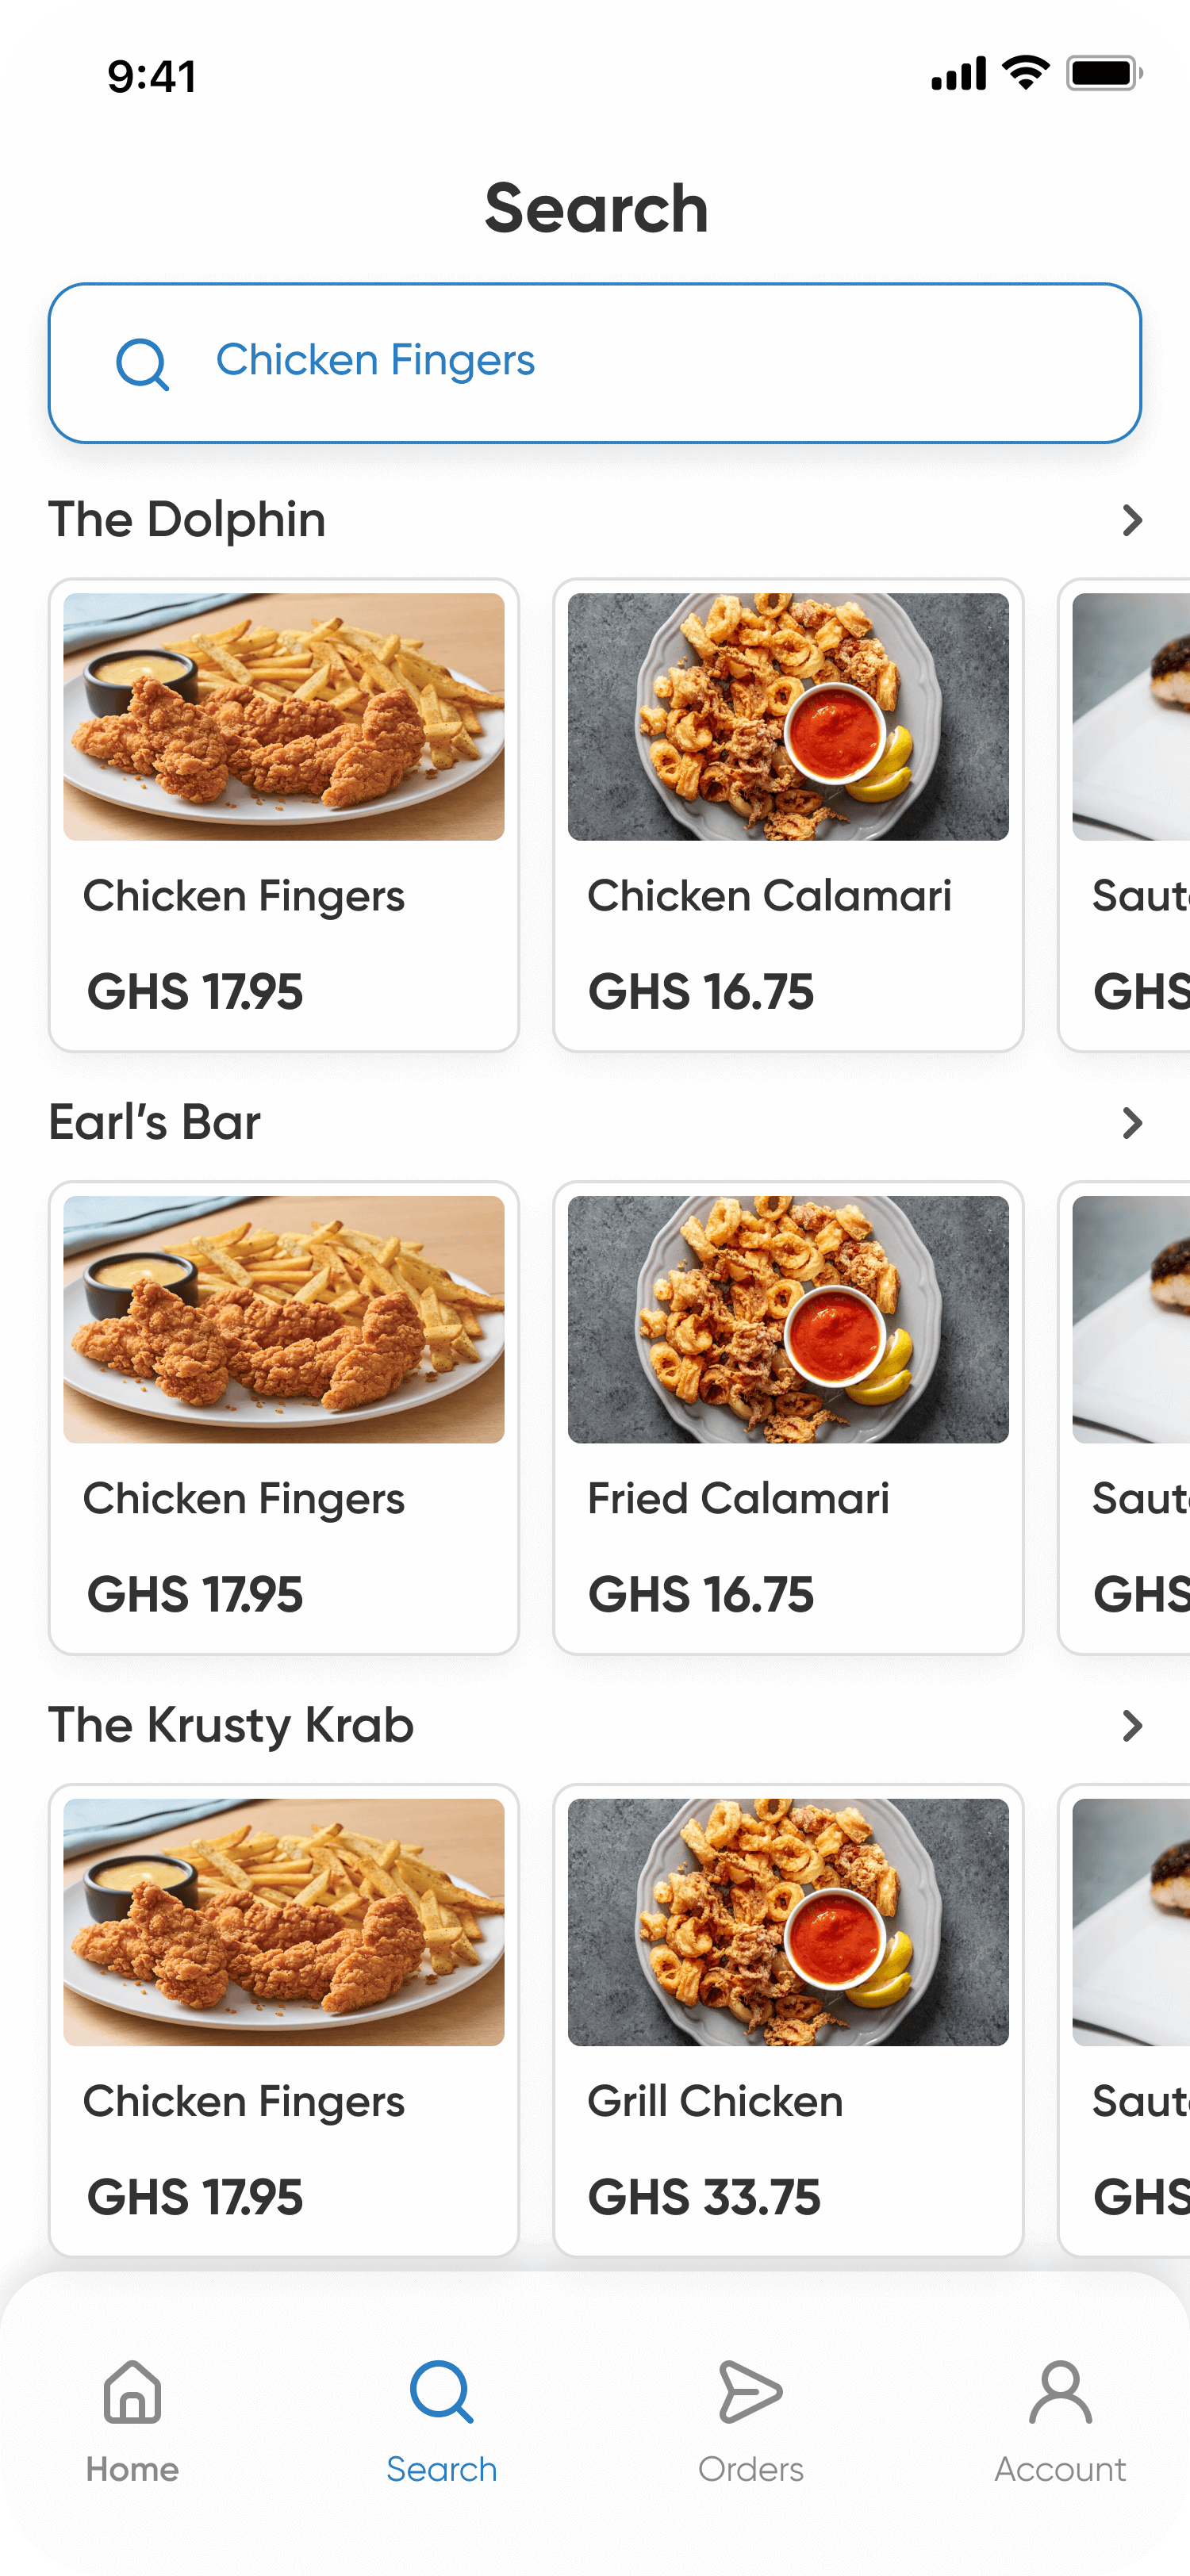
Task: Tap the magnifier icon in search field
Action: pyautogui.click(x=142, y=363)
